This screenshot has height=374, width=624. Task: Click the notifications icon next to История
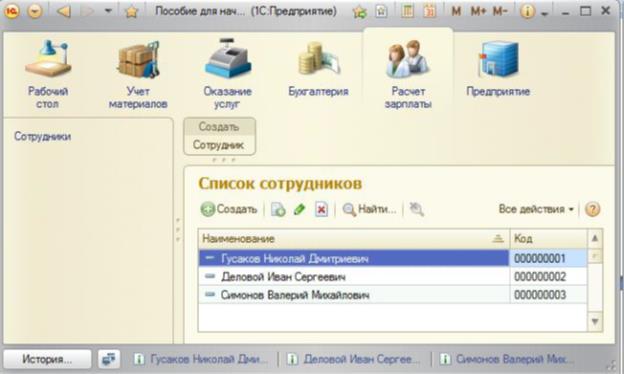pyautogui.click(x=109, y=359)
